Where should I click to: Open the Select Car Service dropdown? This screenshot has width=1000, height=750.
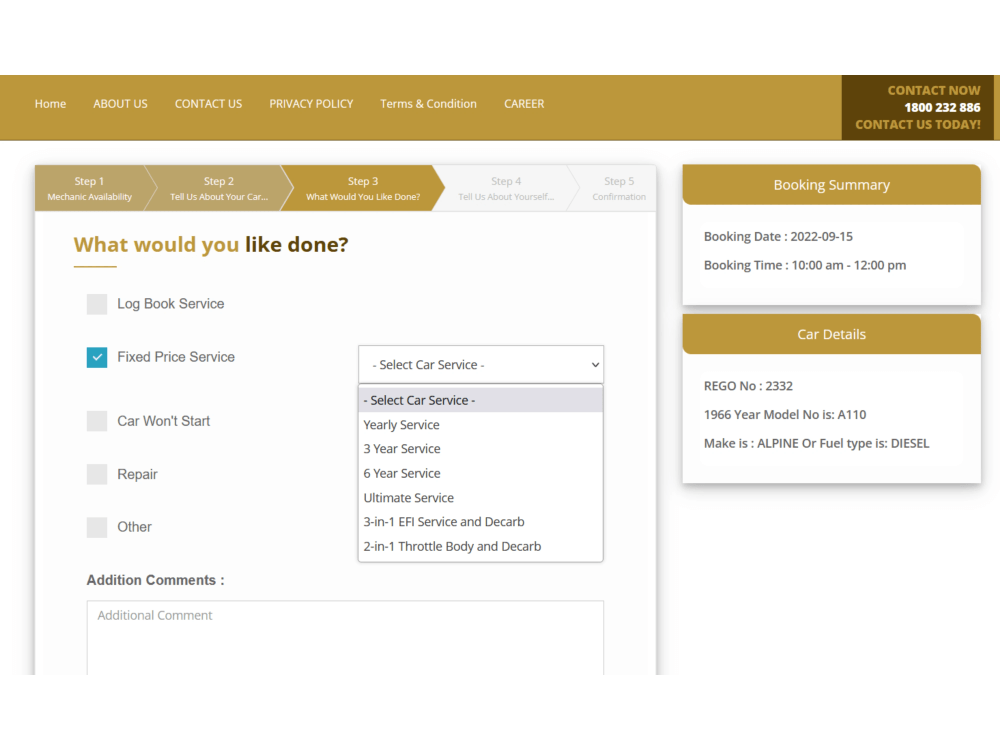(481, 365)
